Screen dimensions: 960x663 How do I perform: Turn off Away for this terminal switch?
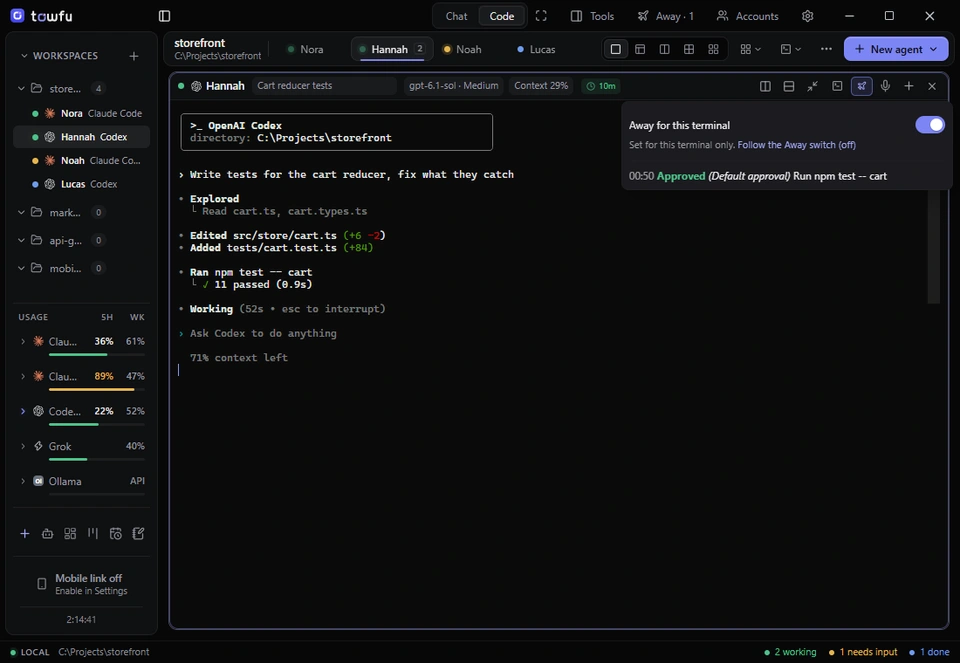click(929, 125)
